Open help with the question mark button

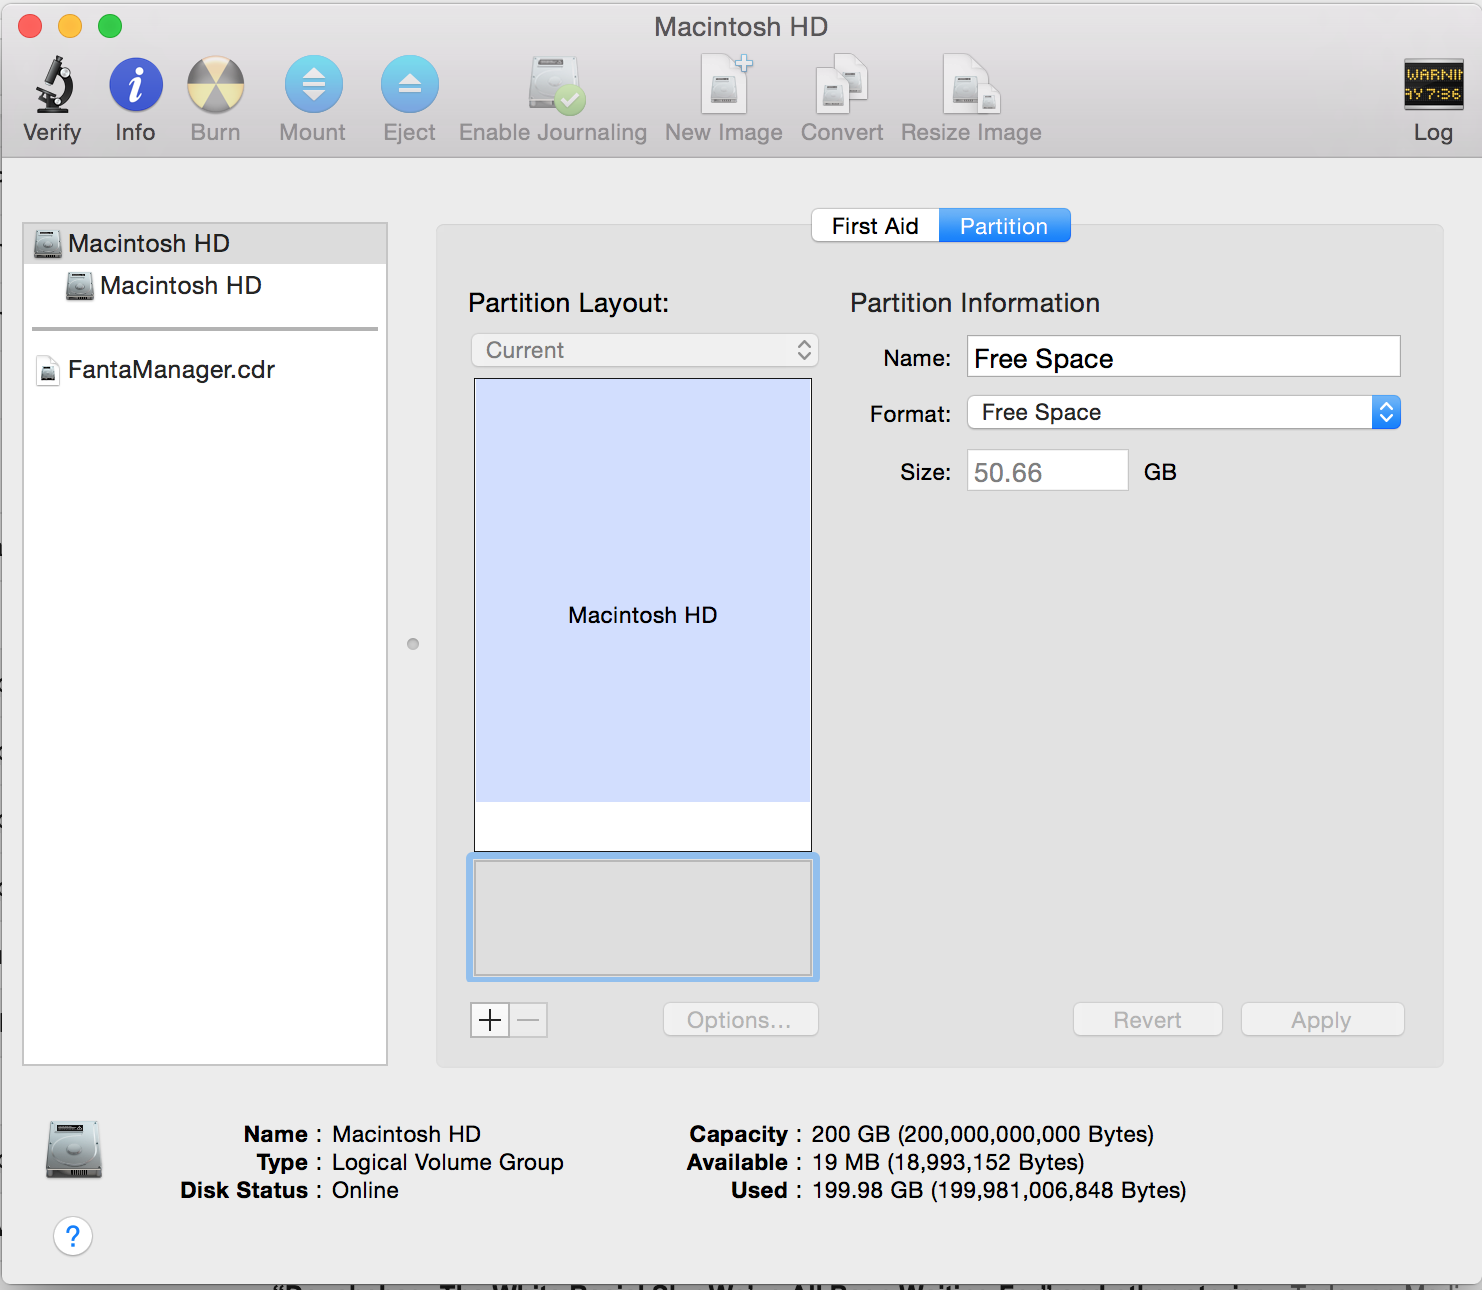click(x=73, y=1236)
